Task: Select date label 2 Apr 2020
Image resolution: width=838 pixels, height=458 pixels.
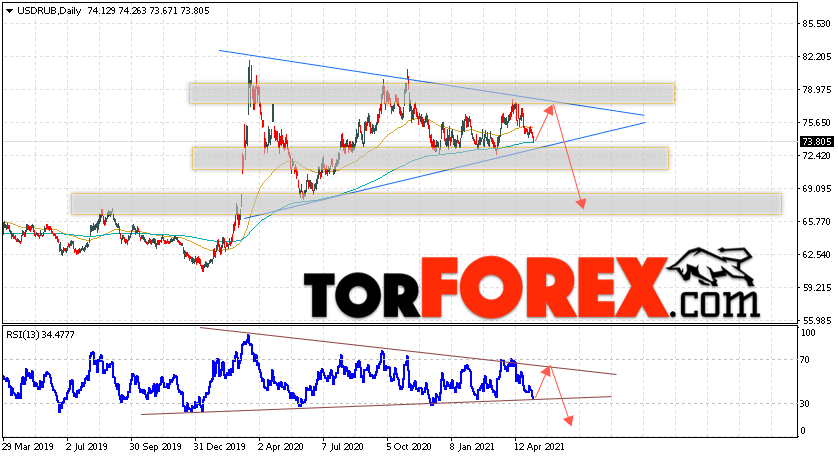Action: 281,446
